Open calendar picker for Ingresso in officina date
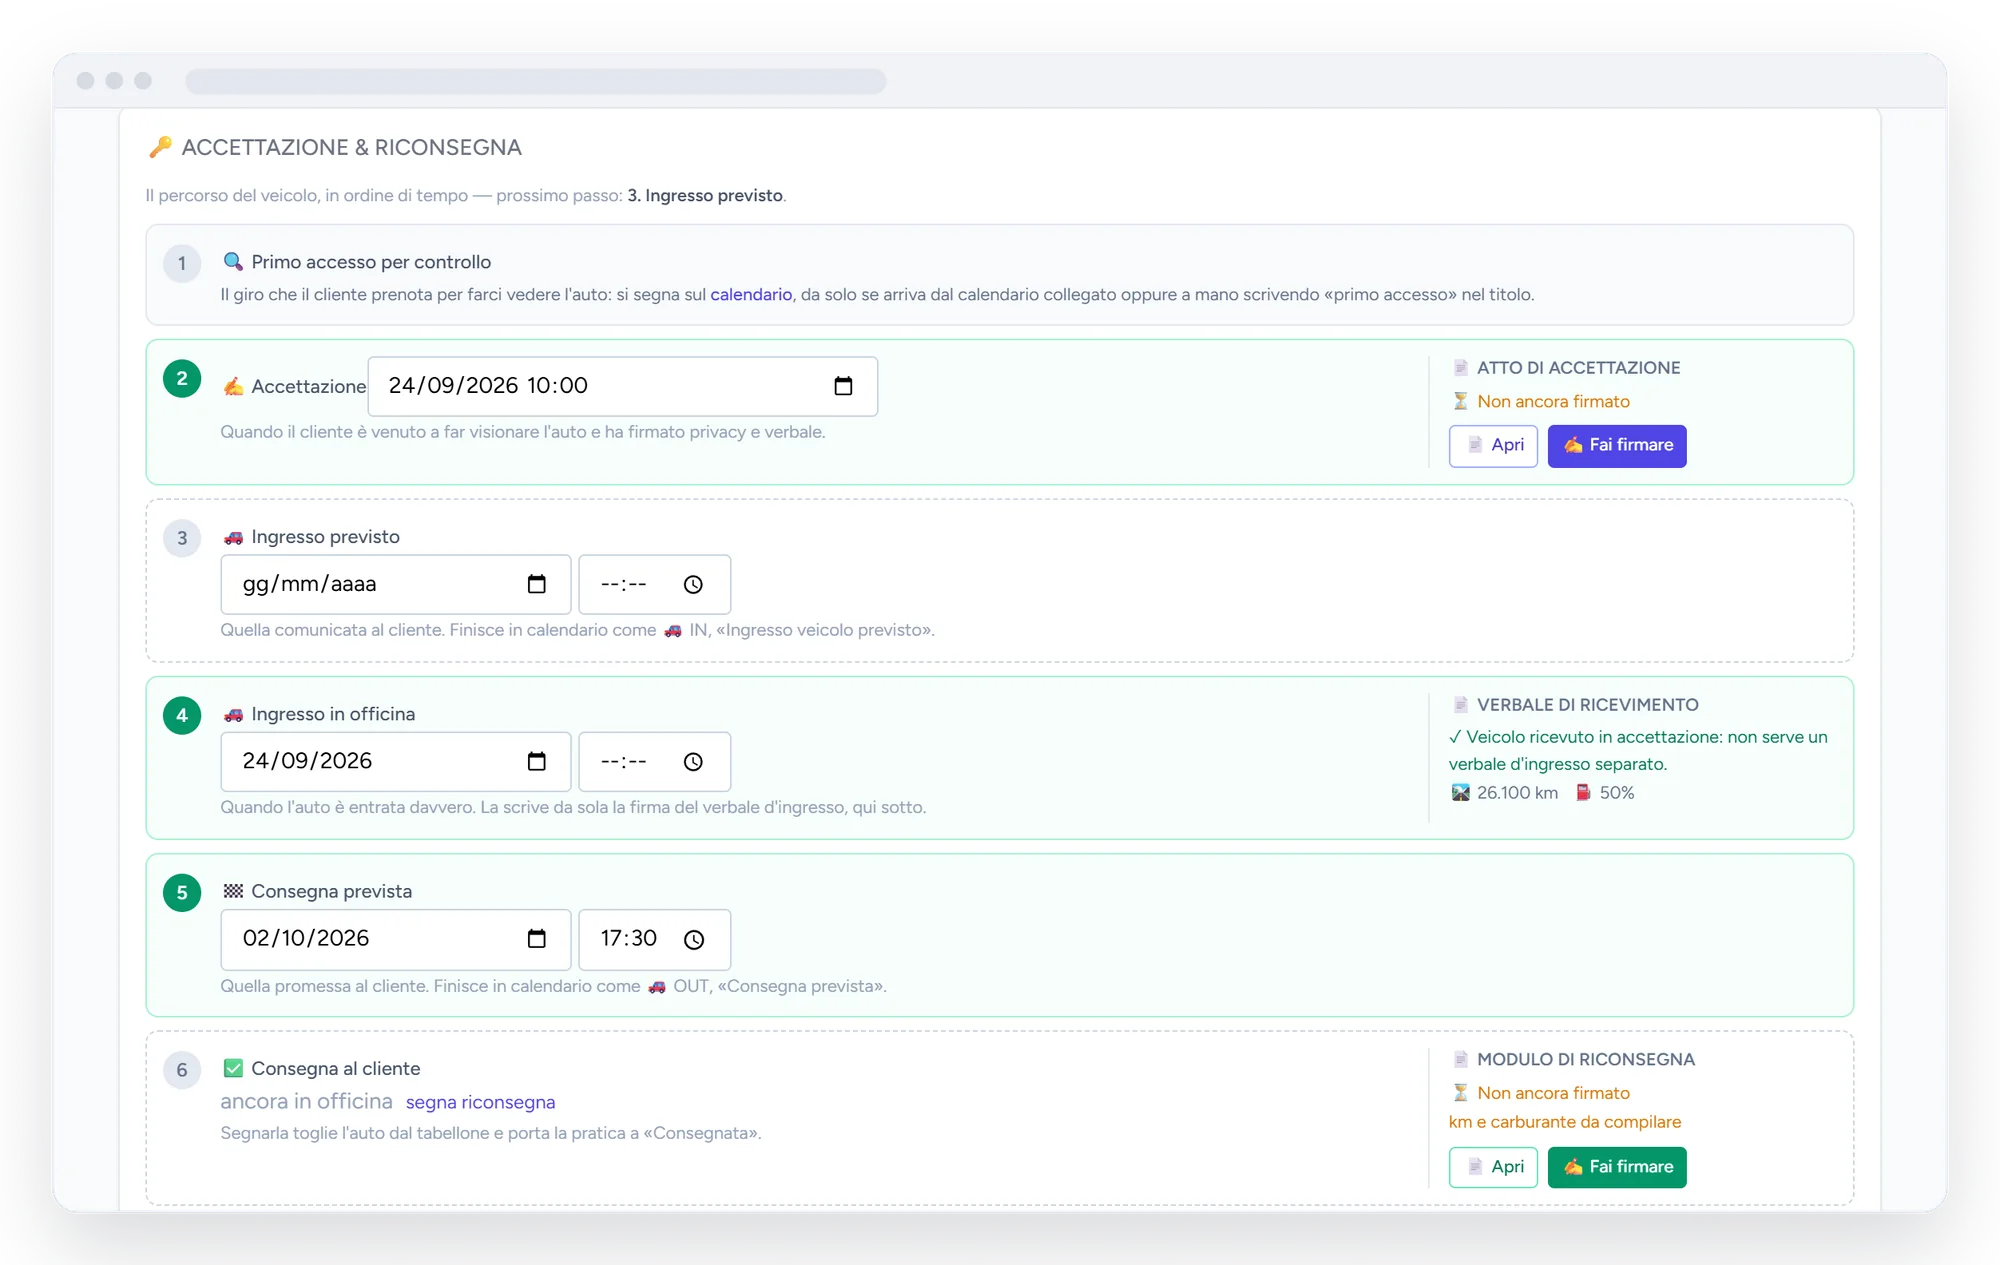The height and width of the screenshot is (1265, 2000). [x=537, y=761]
